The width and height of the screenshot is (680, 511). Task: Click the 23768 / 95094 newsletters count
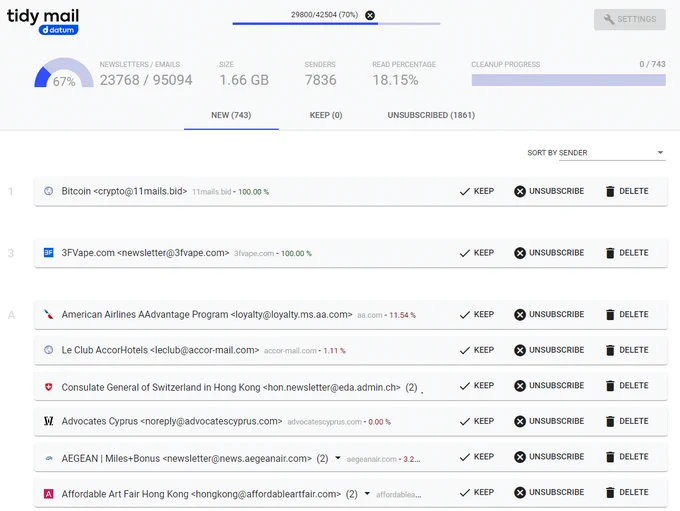pyautogui.click(x=146, y=80)
